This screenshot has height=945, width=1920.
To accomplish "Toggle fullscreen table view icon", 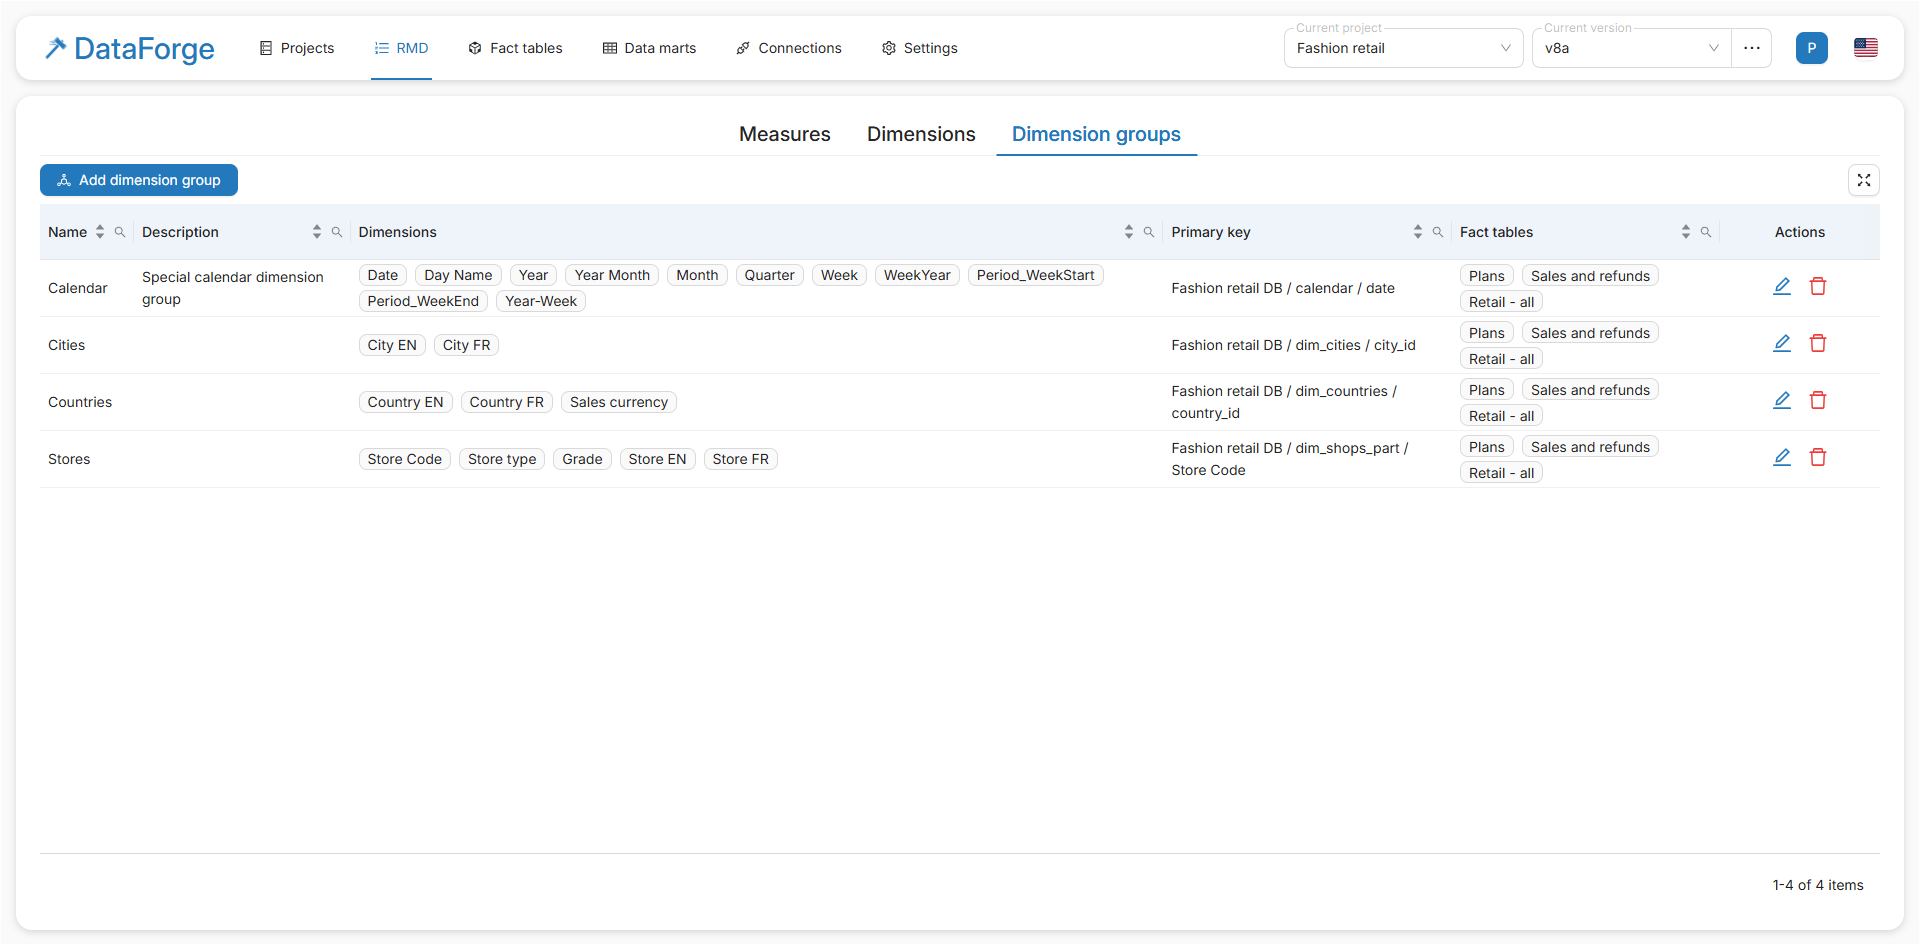I will (1863, 180).
